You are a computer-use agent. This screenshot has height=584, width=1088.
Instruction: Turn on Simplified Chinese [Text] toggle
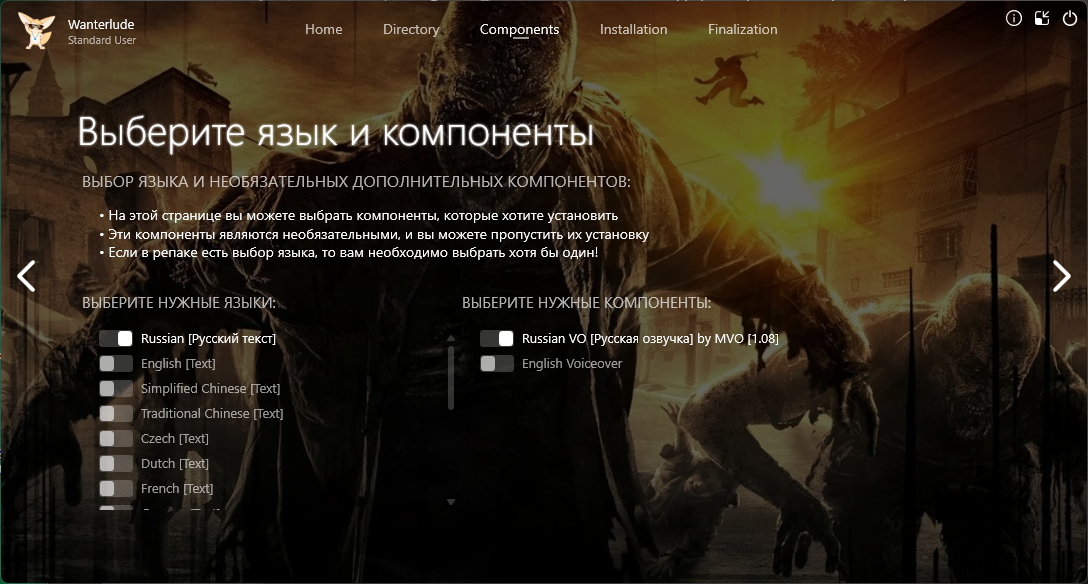click(x=116, y=388)
